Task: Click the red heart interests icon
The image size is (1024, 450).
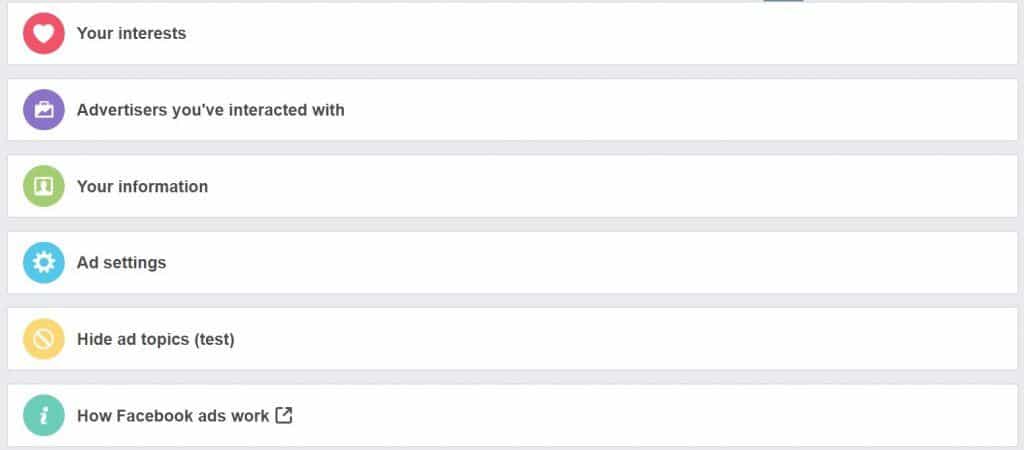Action: 44,33
